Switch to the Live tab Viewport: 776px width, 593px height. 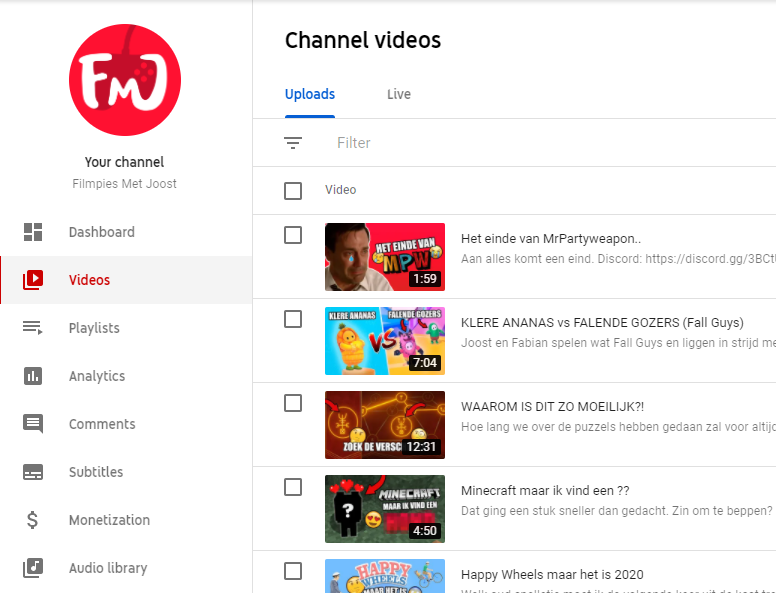point(399,95)
